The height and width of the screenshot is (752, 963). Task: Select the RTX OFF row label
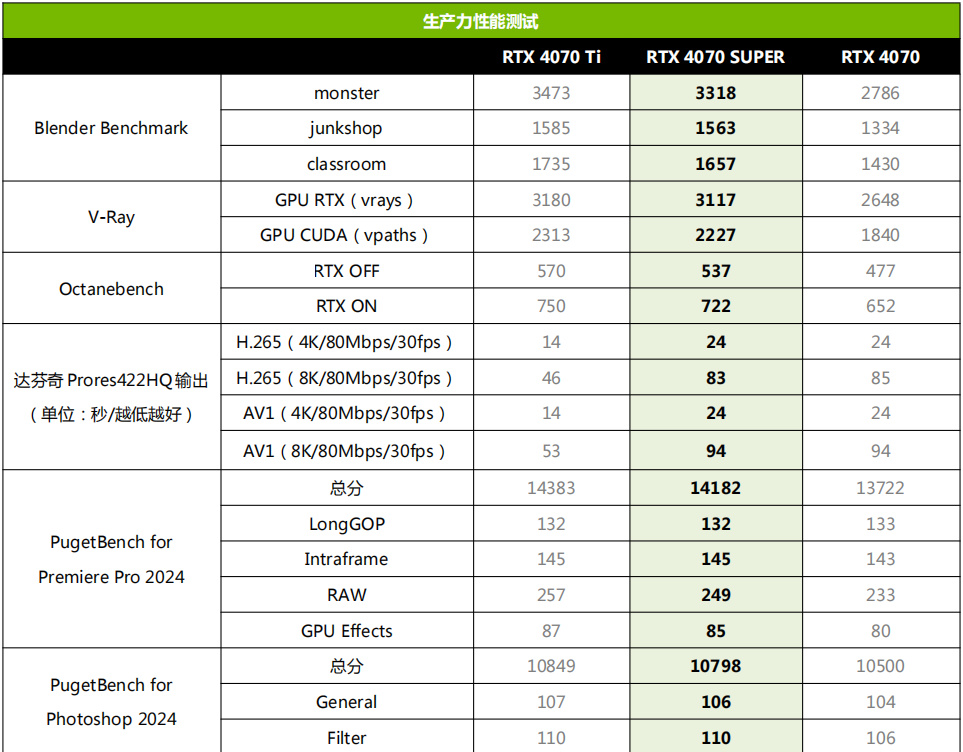(x=346, y=271)
